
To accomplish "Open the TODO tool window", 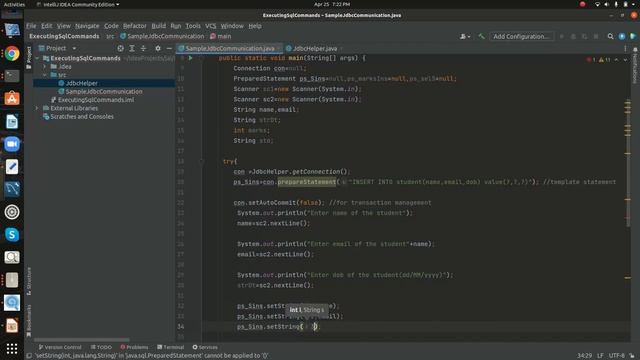I will [x=101, y=347].
